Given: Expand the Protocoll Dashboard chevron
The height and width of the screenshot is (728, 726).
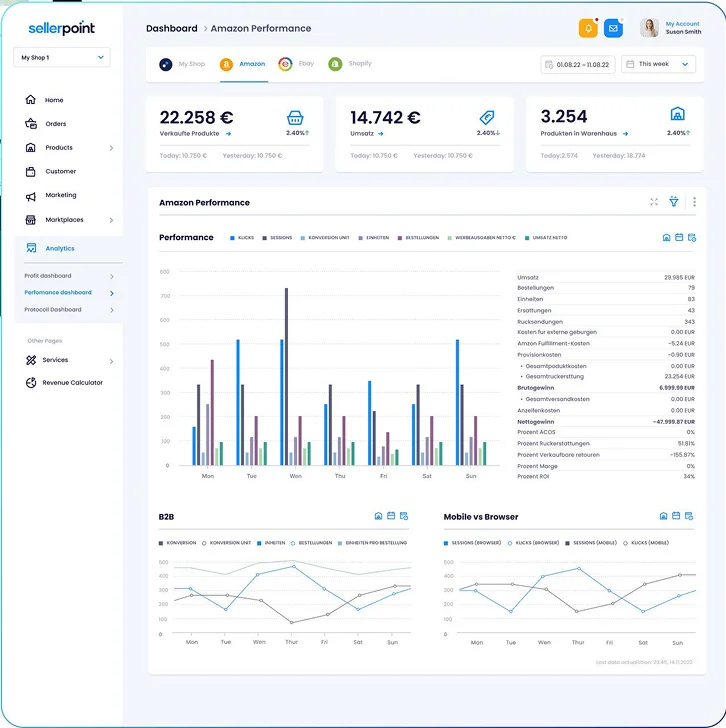Looking at the screenshot, I should 112,310.
